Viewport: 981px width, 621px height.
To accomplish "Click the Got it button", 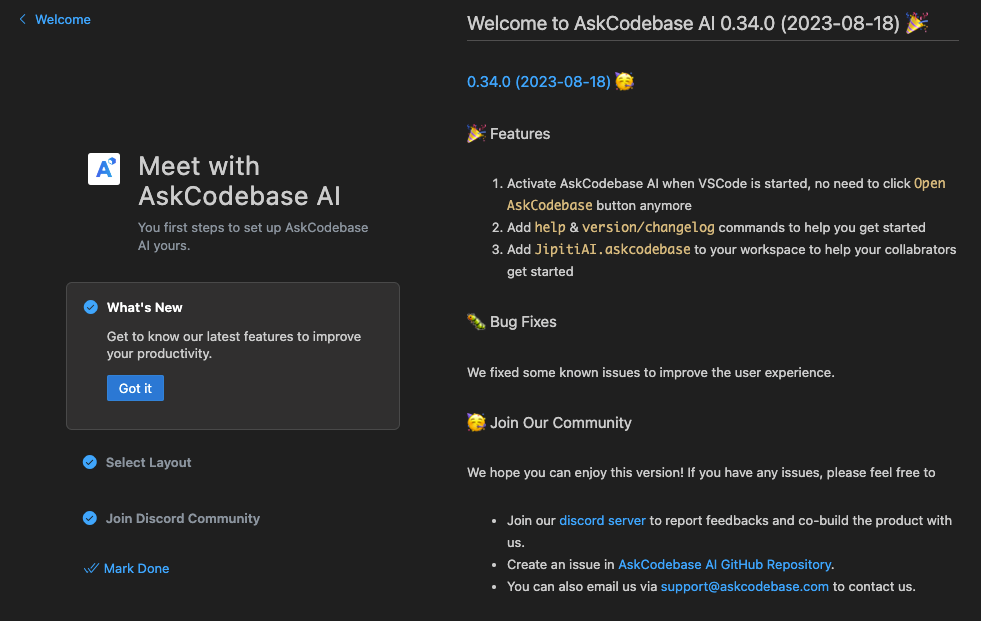I will (135, 388).
